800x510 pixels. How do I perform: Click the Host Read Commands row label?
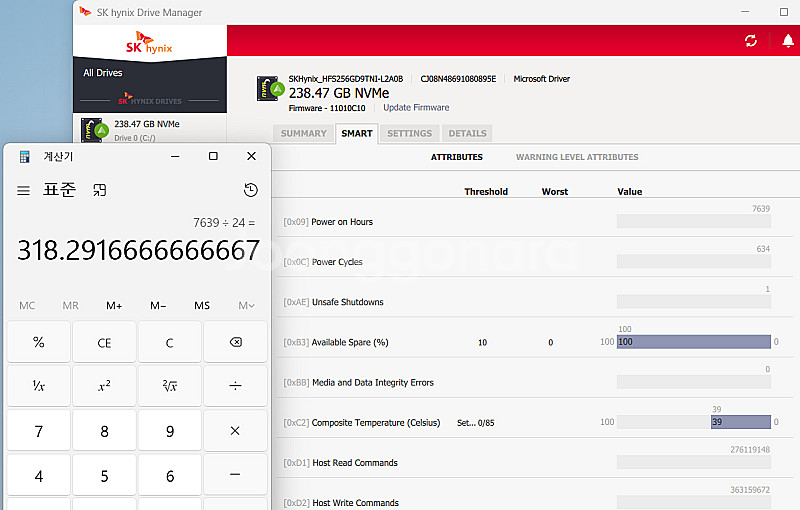click(355, 463)
